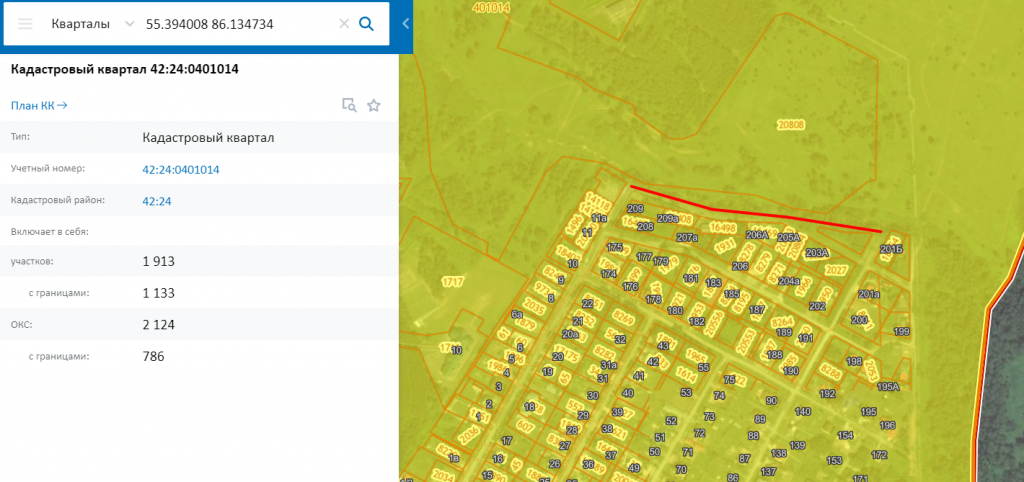Click house number 209 on the map
The image size is (1024, 482).
click(635, 208)
